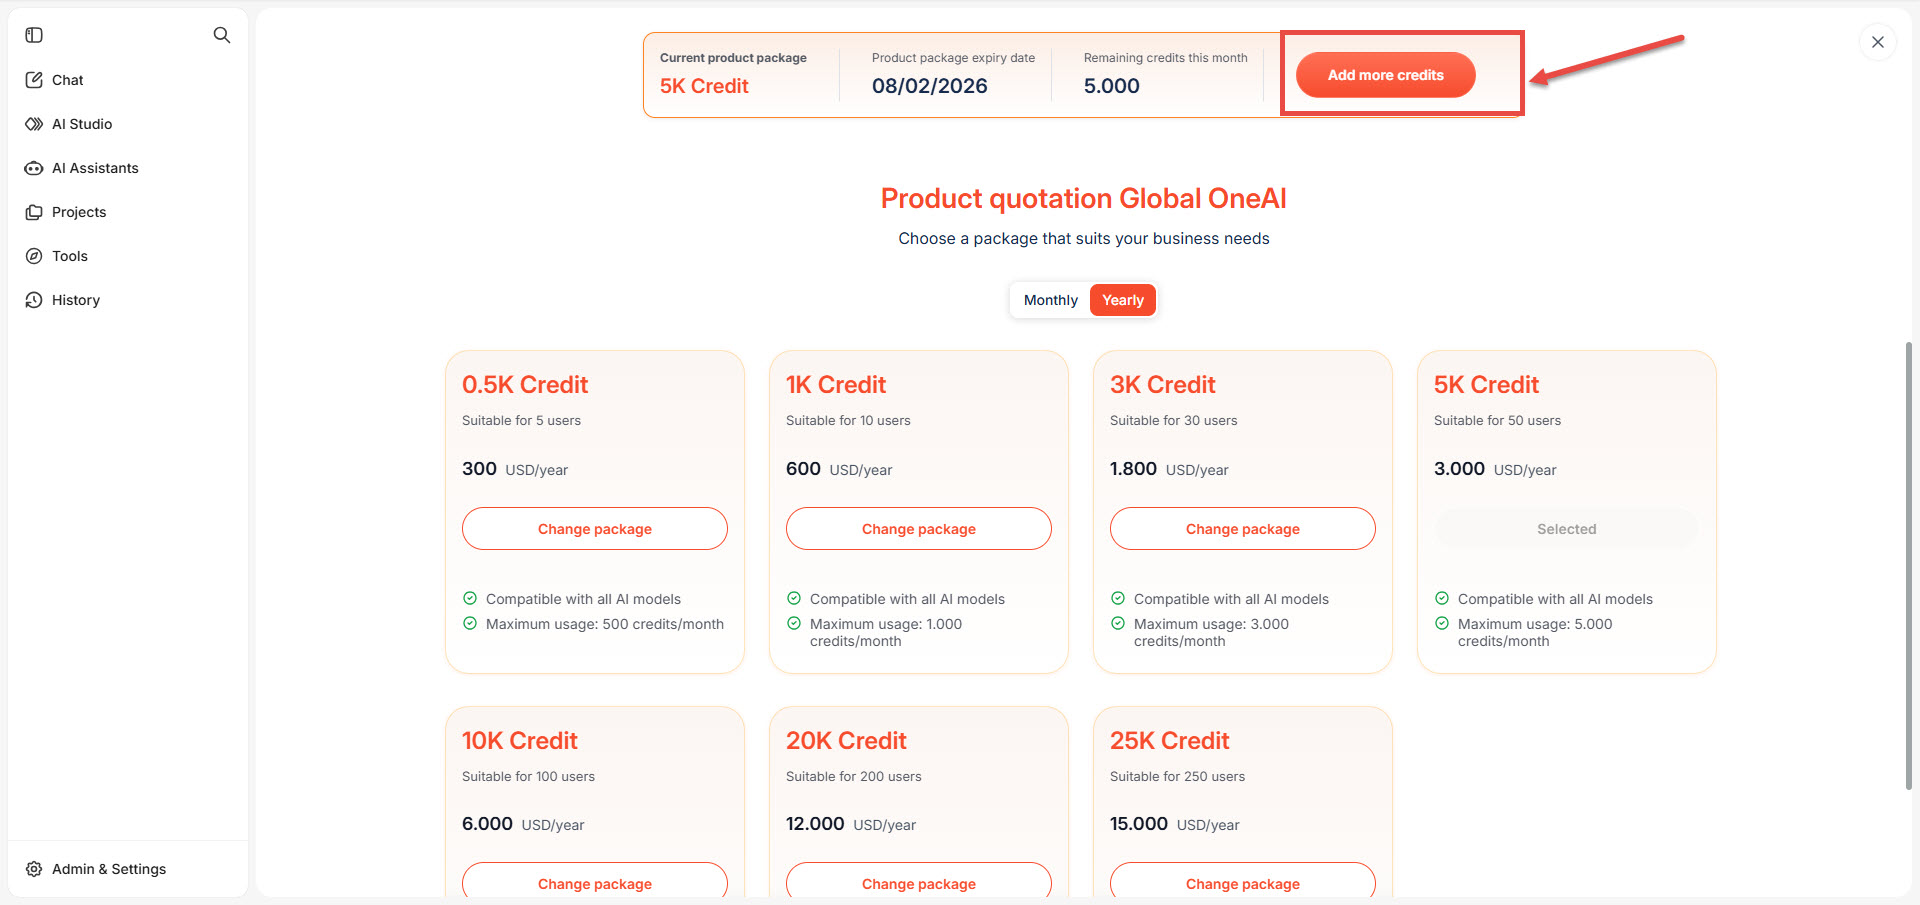The height and width of the screenshot is (905, 1920).
Task: Open AI Studio in sidebar
Action: 81,124
